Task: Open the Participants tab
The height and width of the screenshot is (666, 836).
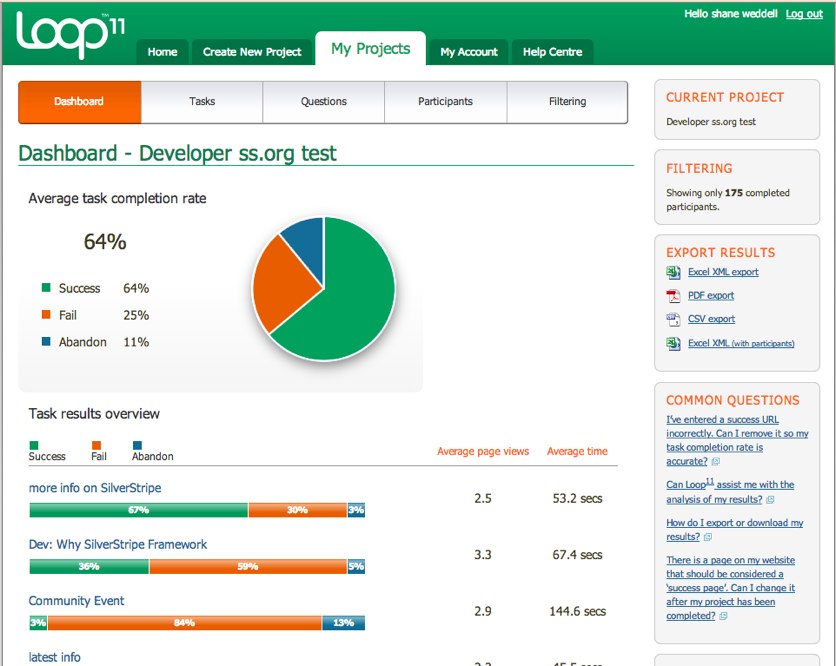Action: (445, 102)
